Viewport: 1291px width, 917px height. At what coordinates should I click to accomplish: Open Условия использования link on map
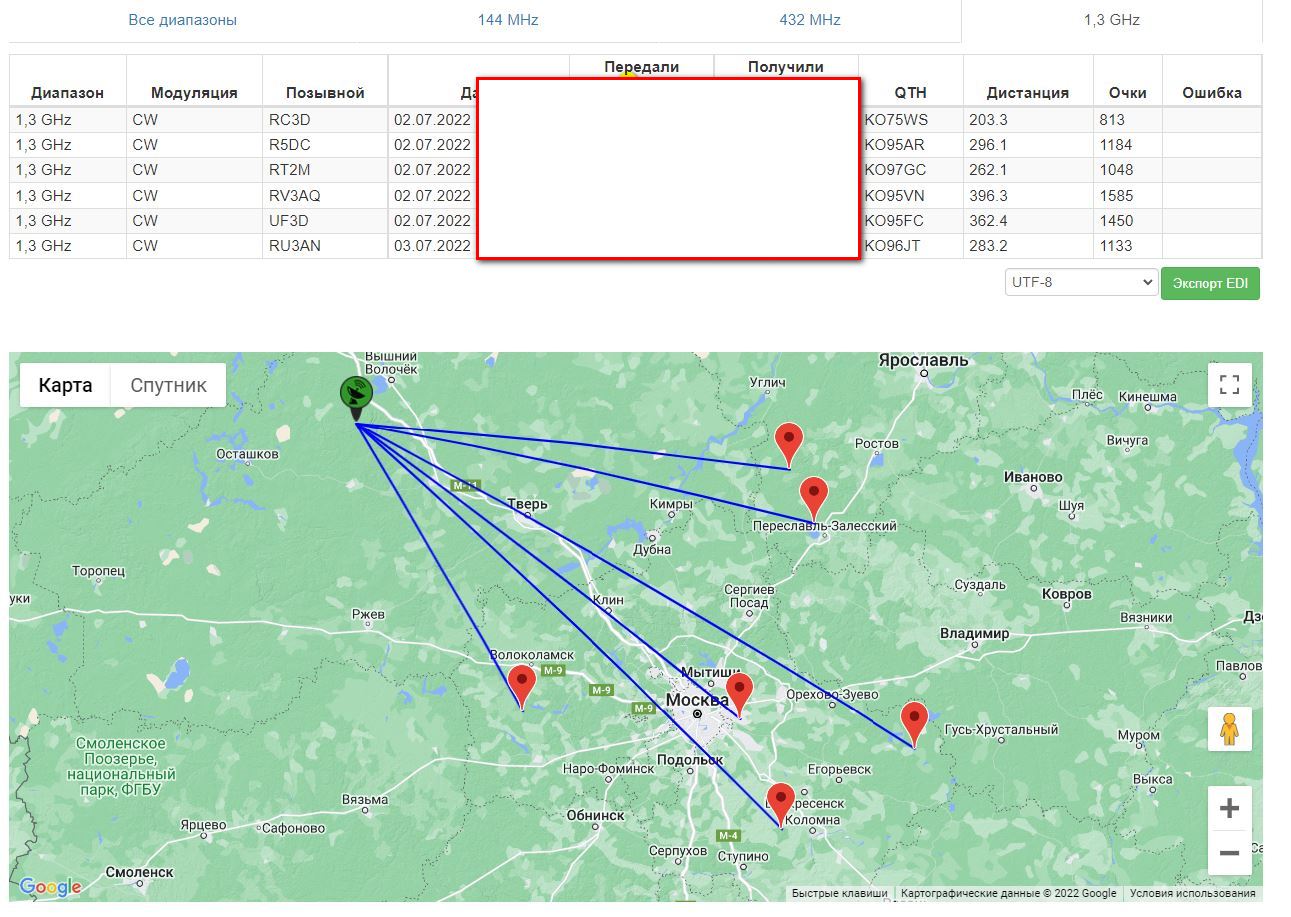[x=1192, y=893]
